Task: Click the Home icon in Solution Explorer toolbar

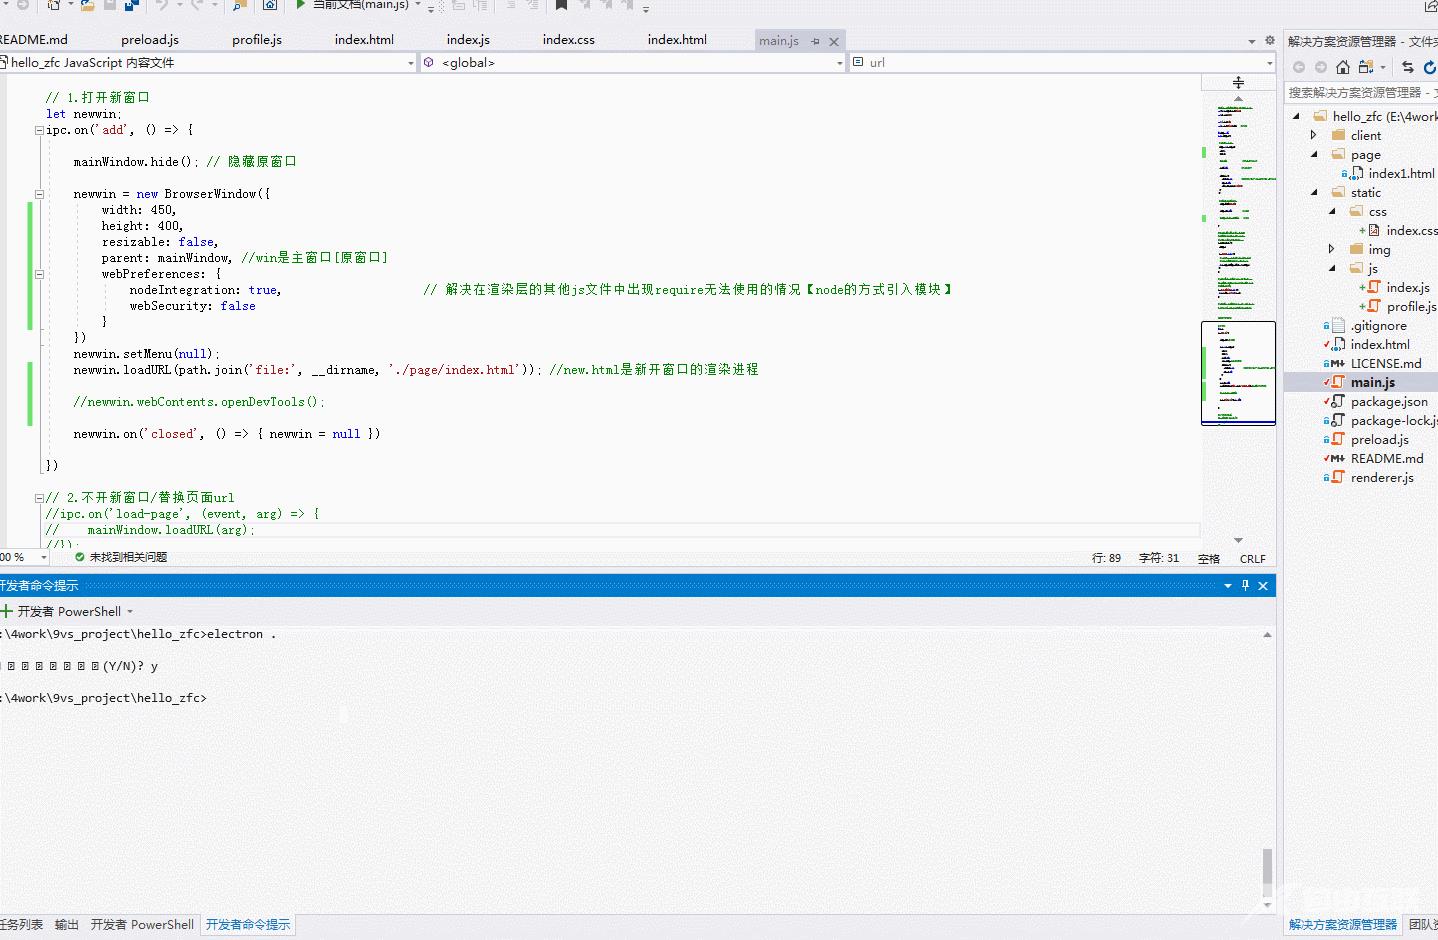Action: click(1343, 67)
